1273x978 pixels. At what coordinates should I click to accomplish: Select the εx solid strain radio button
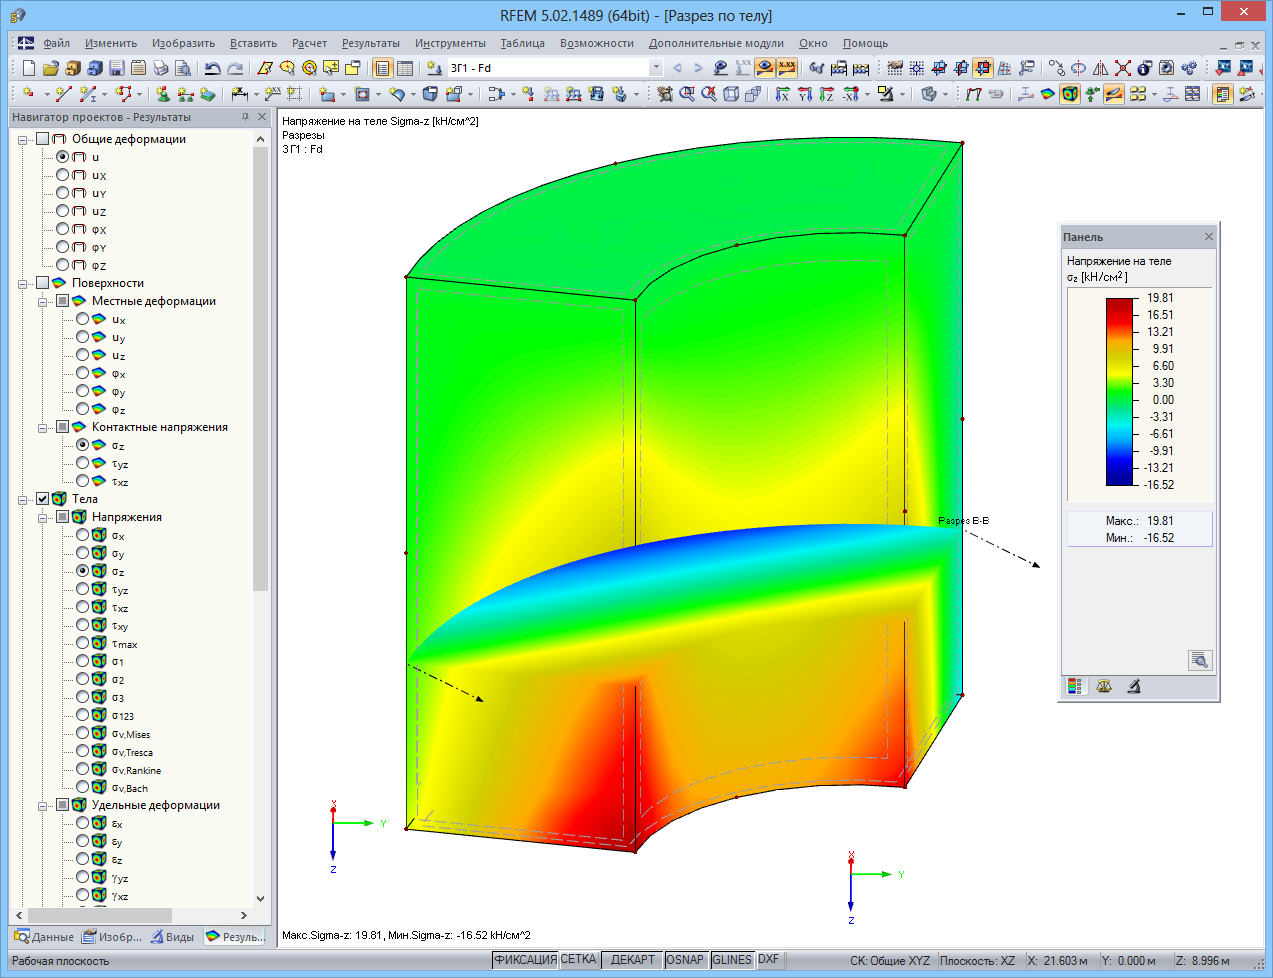82,823
